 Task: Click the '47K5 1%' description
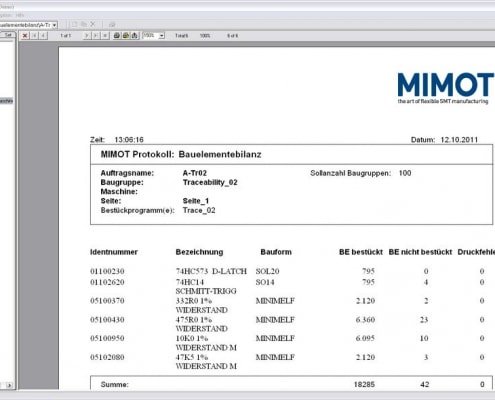tap(192, 357)
